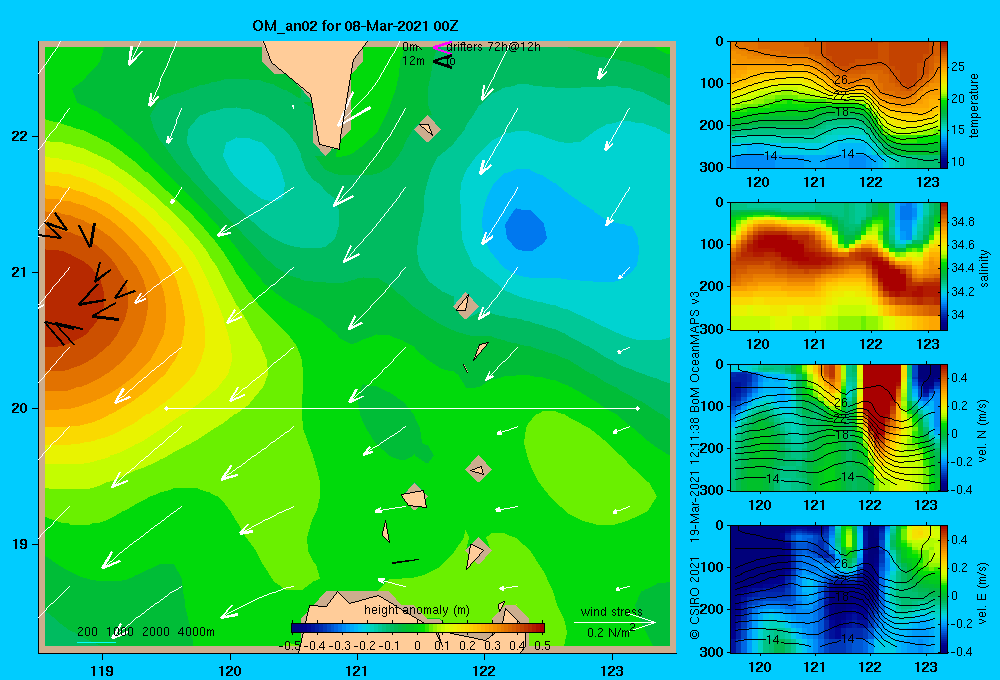
Task: Click the 'salinity' colorbar axis label
Action: [983, 271]
